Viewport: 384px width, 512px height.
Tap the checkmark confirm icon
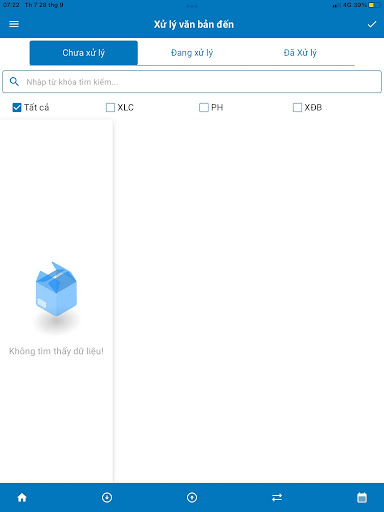pos(372,24)
